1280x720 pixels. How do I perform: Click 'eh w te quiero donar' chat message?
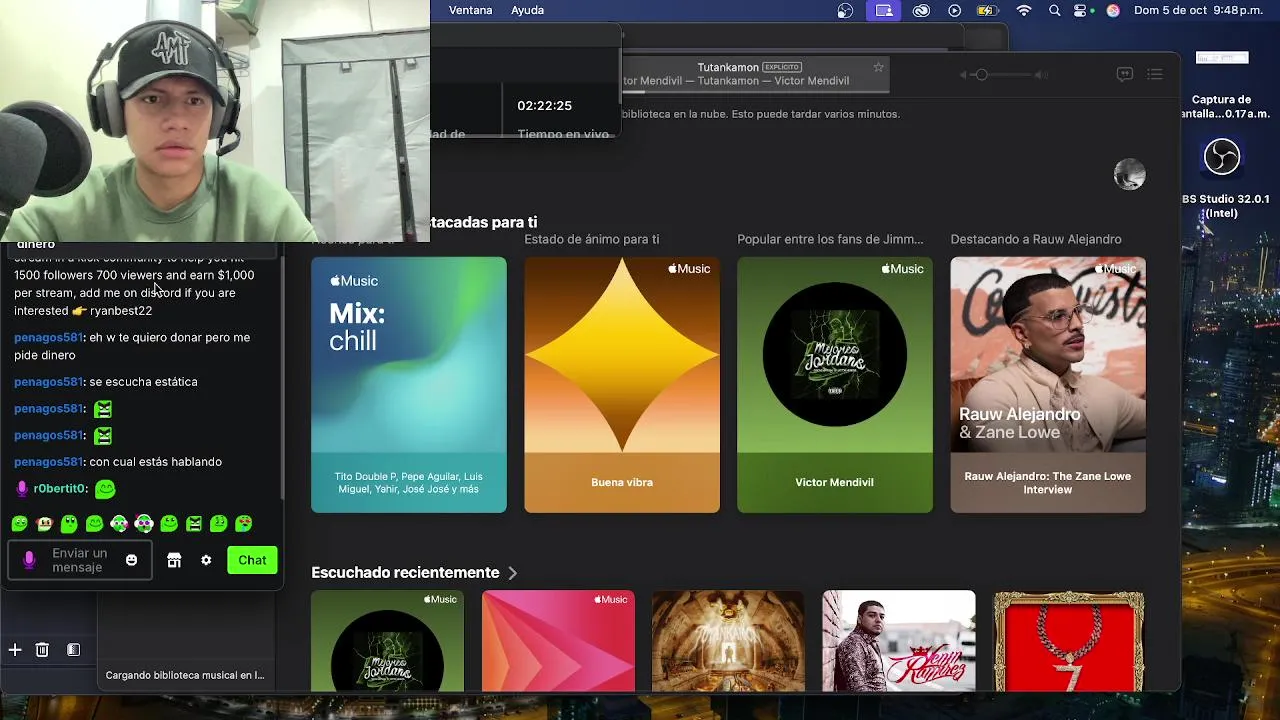coord(132,346)
